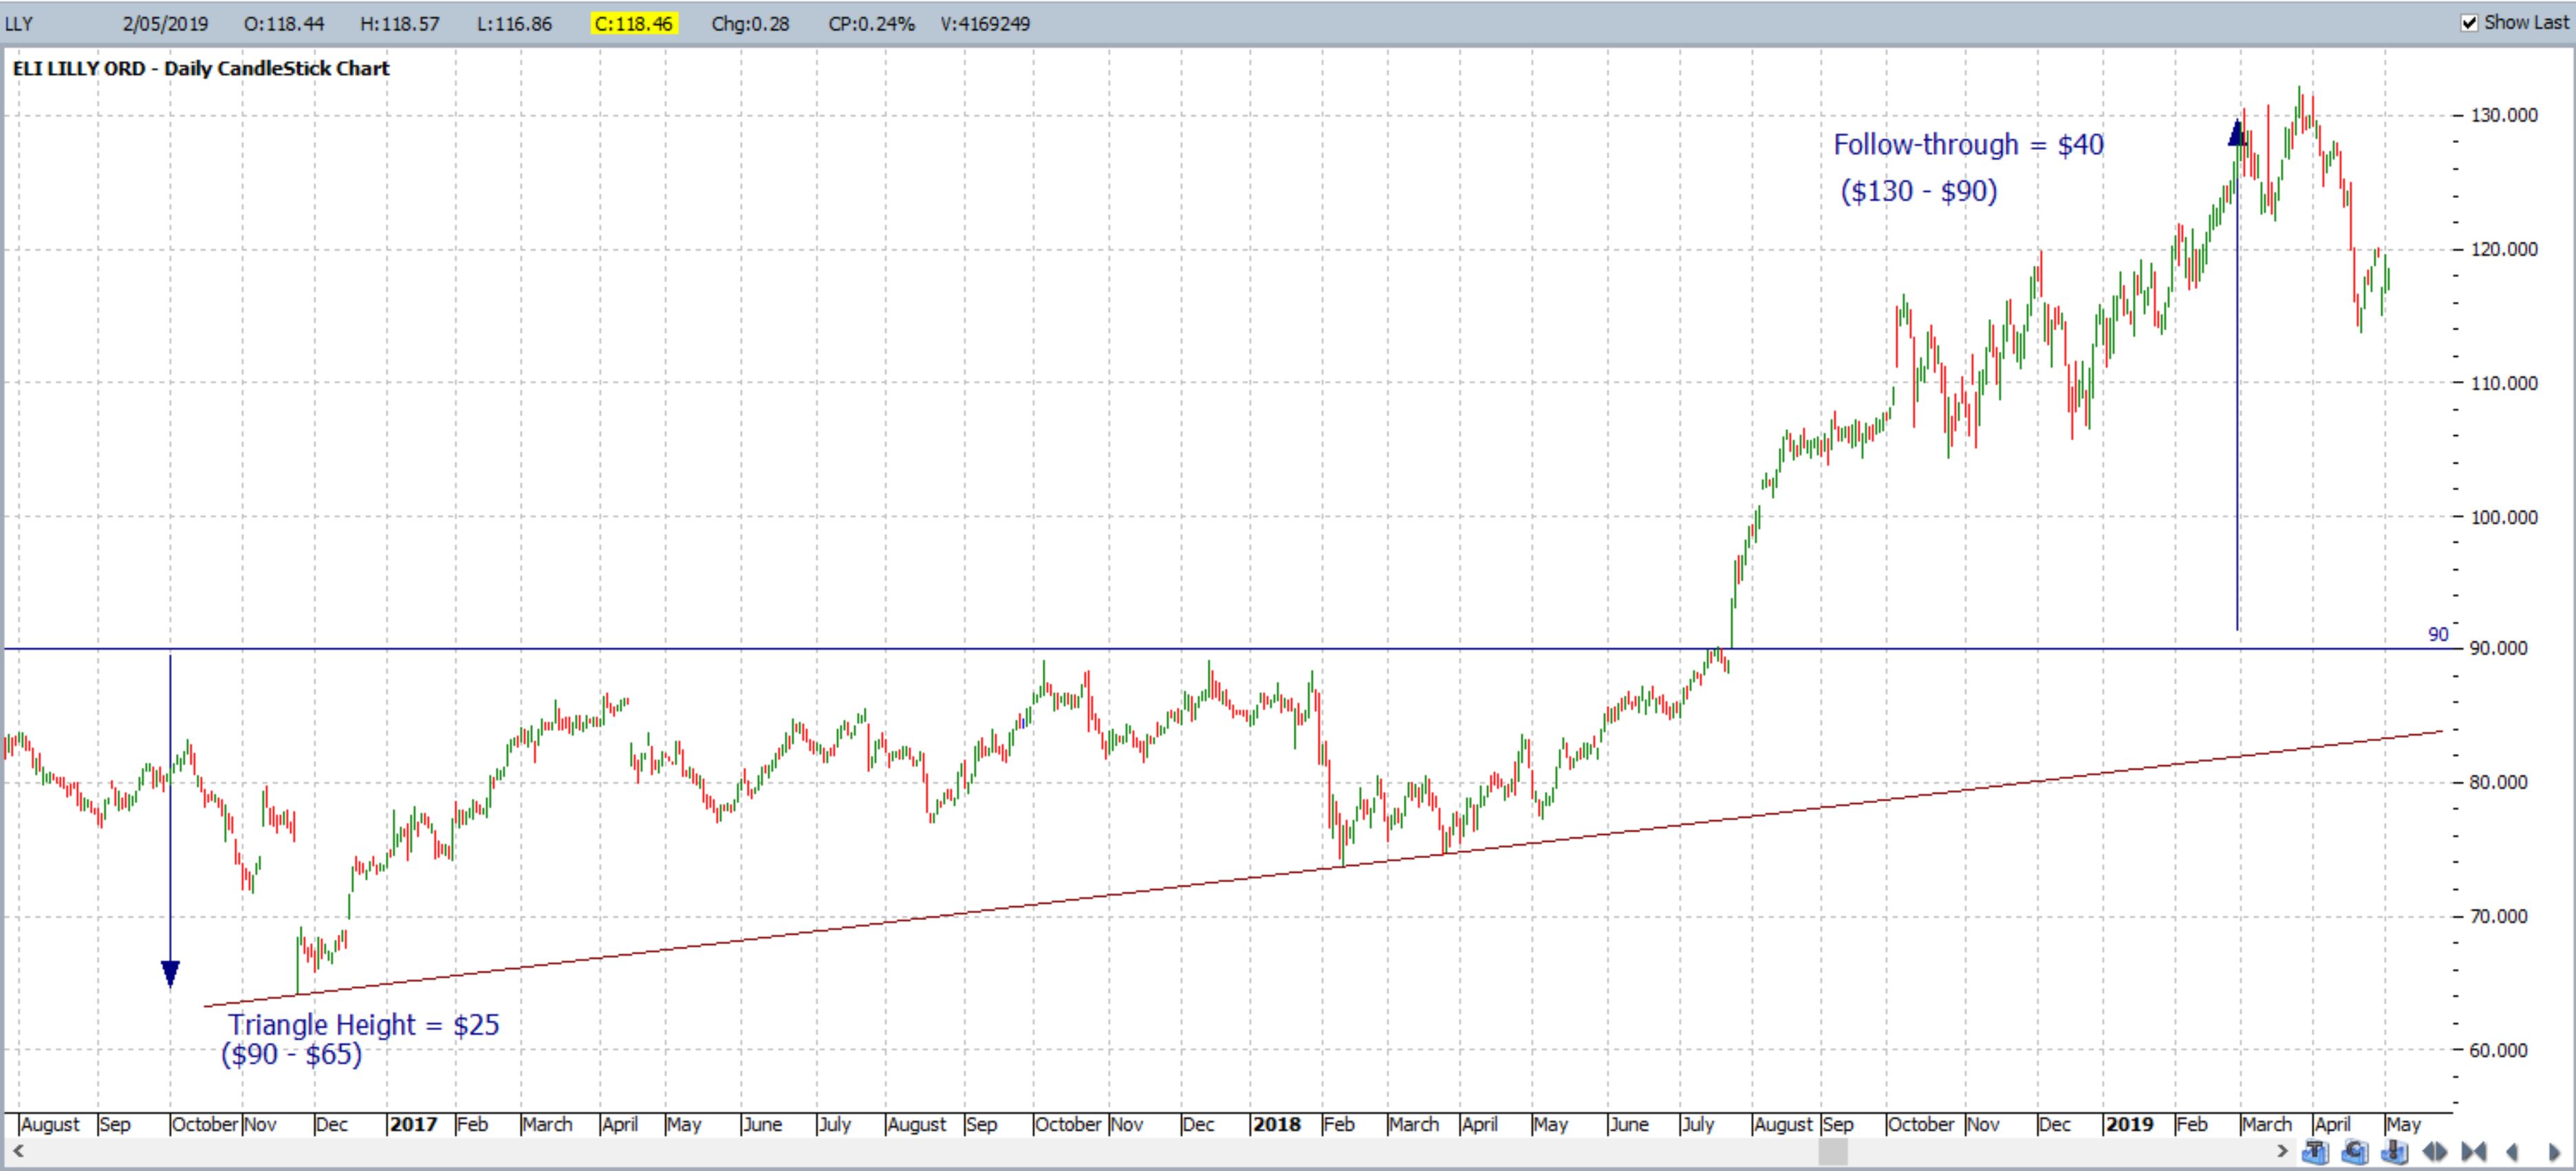Click the 100.000 price axis label

2503,517
